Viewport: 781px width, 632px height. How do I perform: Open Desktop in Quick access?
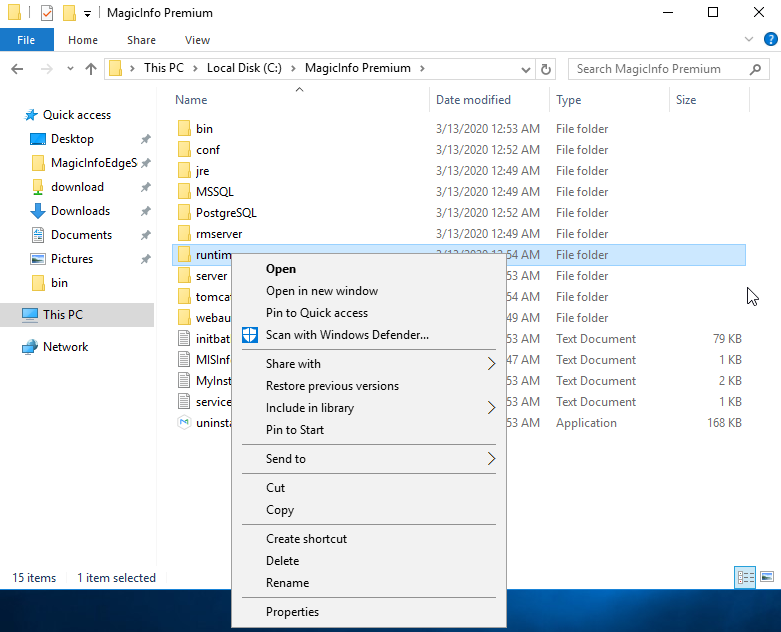pyautogui.click(x=72, y=139)
